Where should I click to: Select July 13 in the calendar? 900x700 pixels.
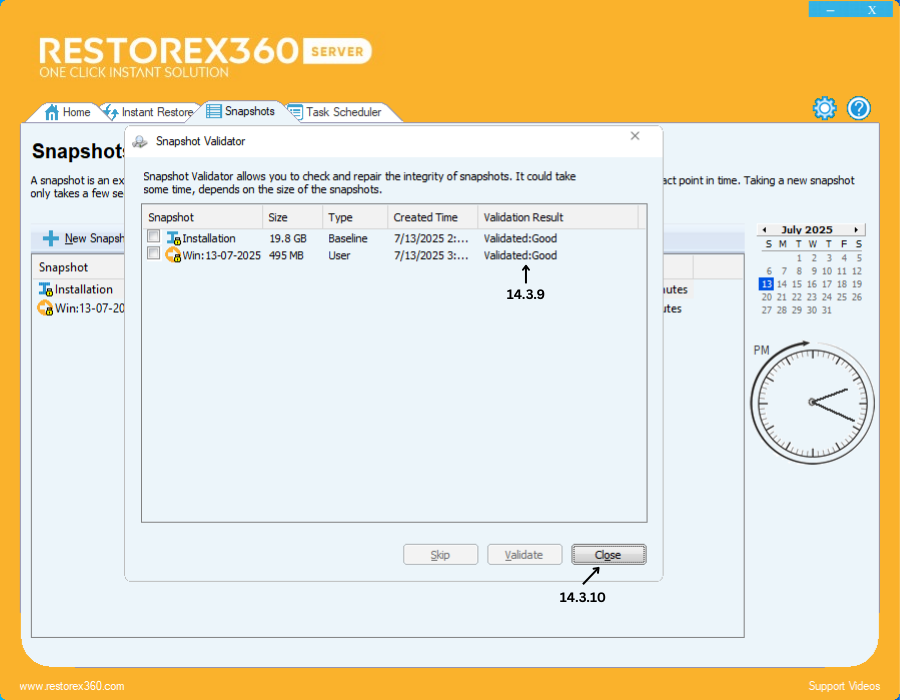pos(766,284)
